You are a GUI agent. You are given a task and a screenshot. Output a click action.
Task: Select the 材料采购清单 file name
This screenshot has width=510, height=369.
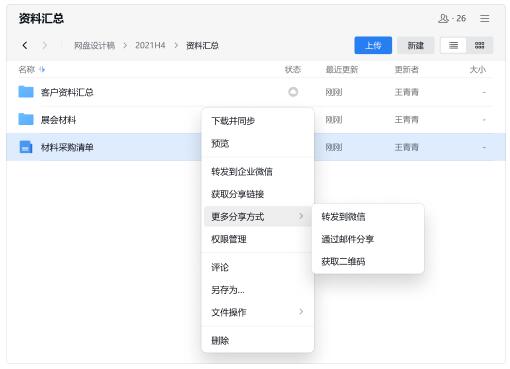67,147
